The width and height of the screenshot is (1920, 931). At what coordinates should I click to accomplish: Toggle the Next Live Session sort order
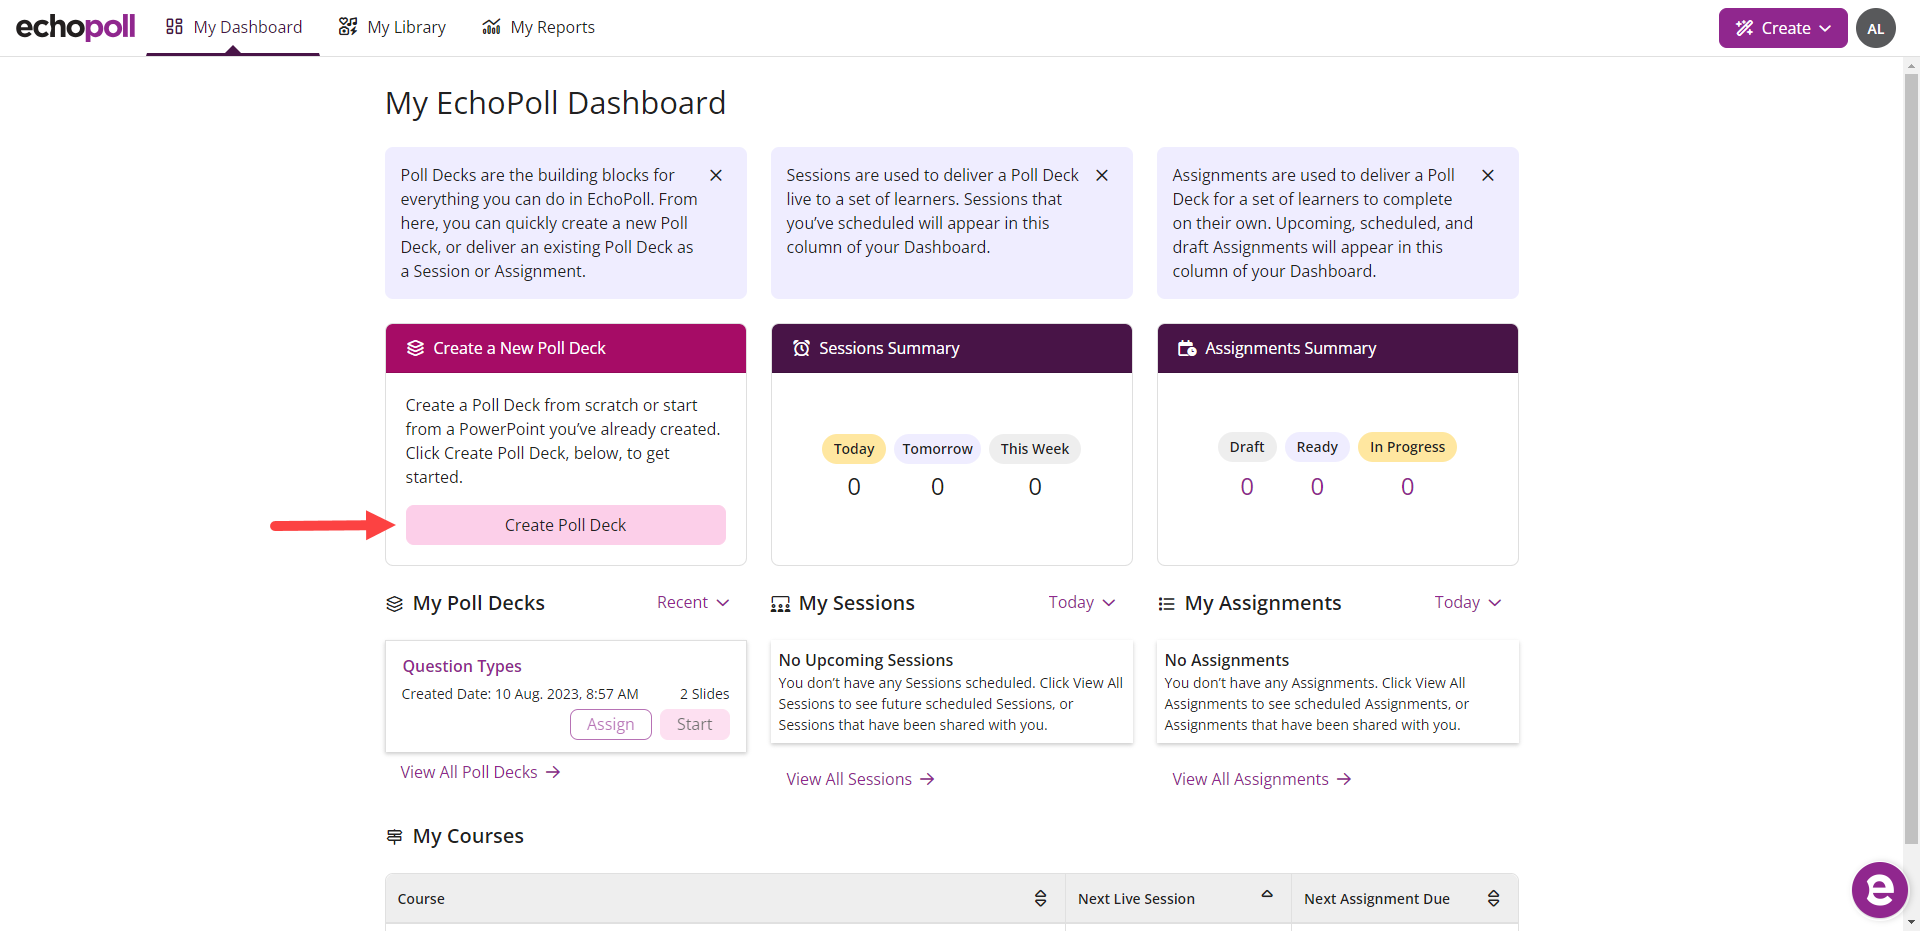pos(1267,895)
